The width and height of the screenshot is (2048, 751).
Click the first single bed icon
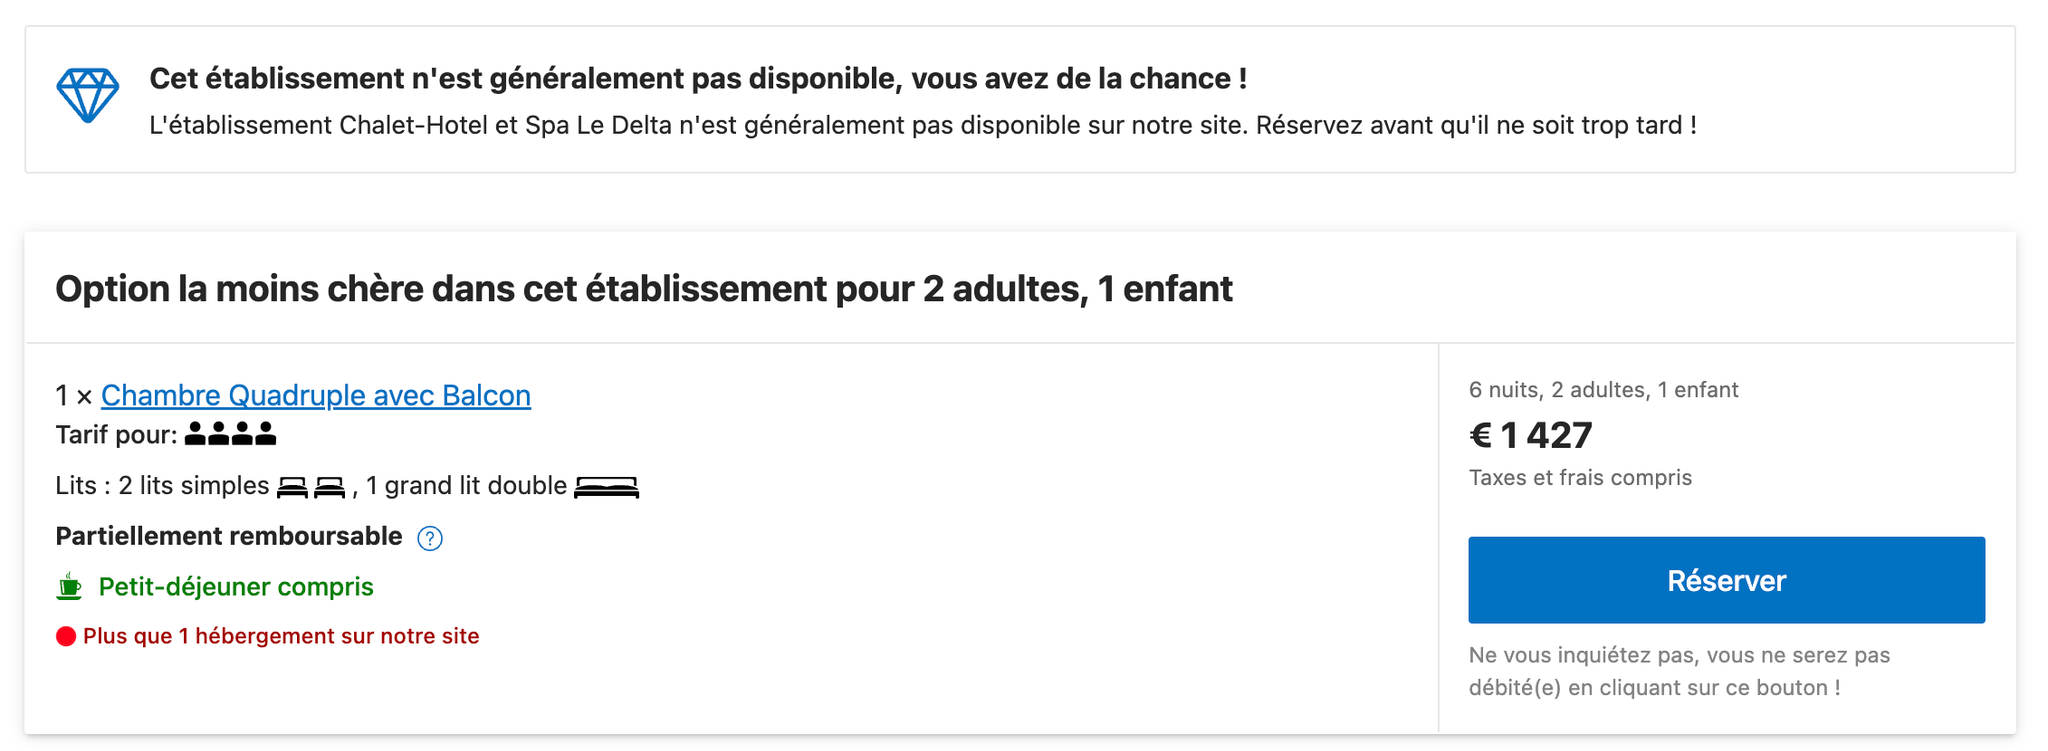point(292,487)
